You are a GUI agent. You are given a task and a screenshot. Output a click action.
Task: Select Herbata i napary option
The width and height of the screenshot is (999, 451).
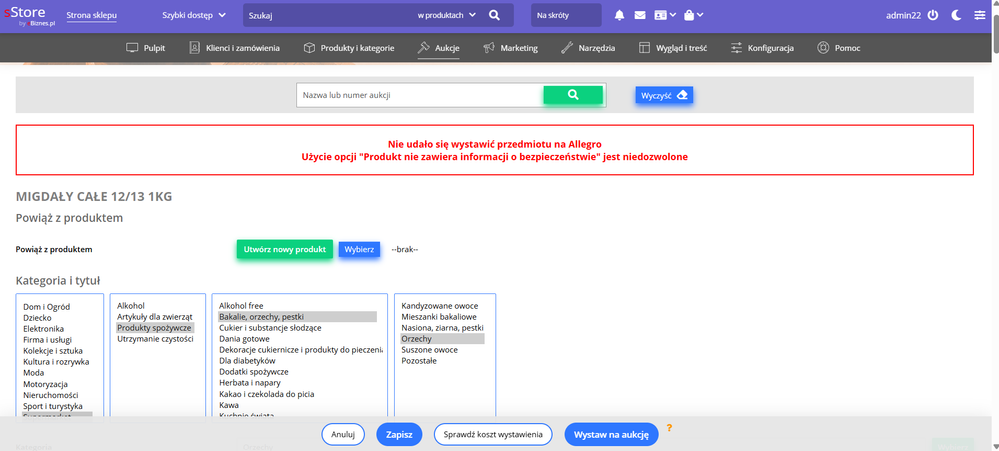click(x=250, y=383)
